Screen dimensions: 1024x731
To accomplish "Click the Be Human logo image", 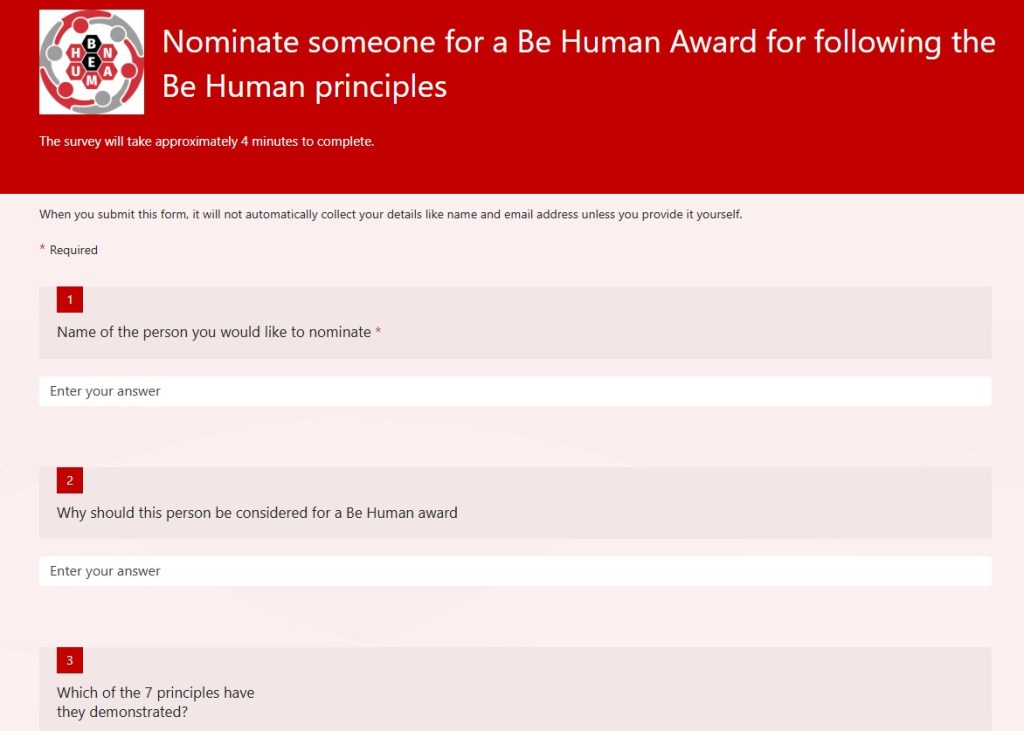I will 91,62.
